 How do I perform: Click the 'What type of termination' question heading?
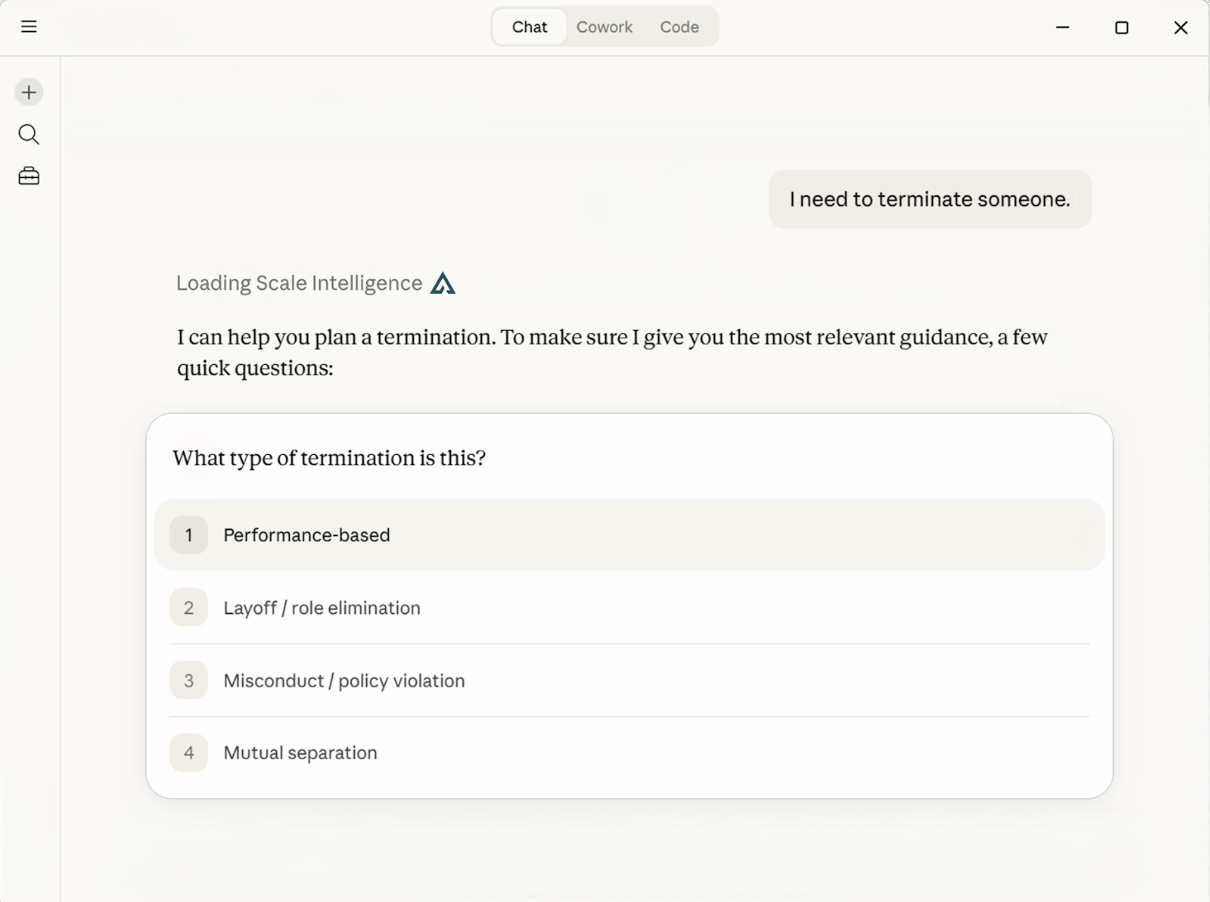(329, 458)
